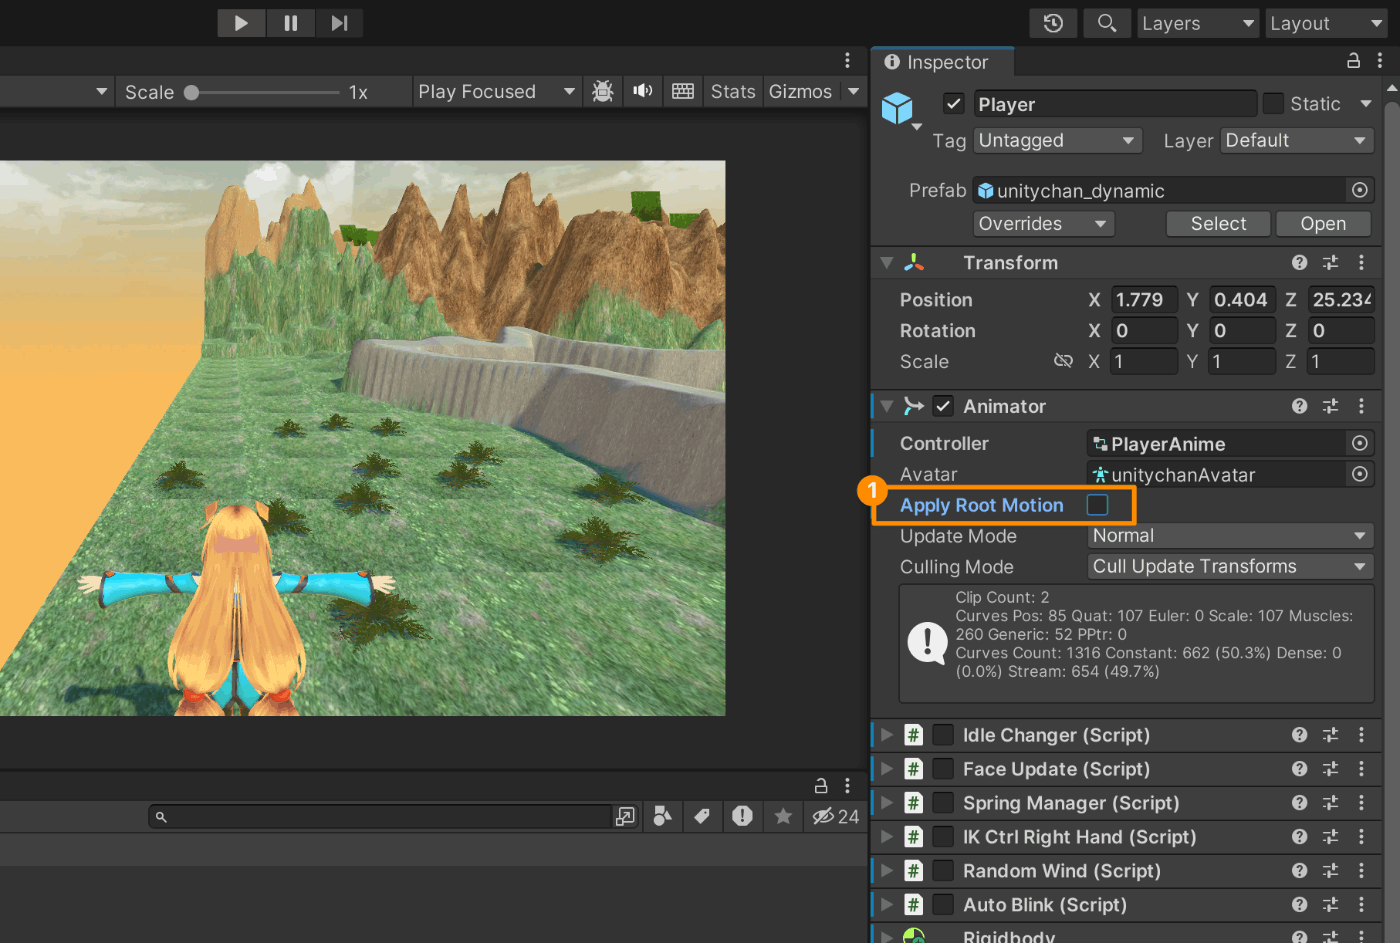Mute audio with the speaker icon
1400x943 pixels.
(643, 92)
